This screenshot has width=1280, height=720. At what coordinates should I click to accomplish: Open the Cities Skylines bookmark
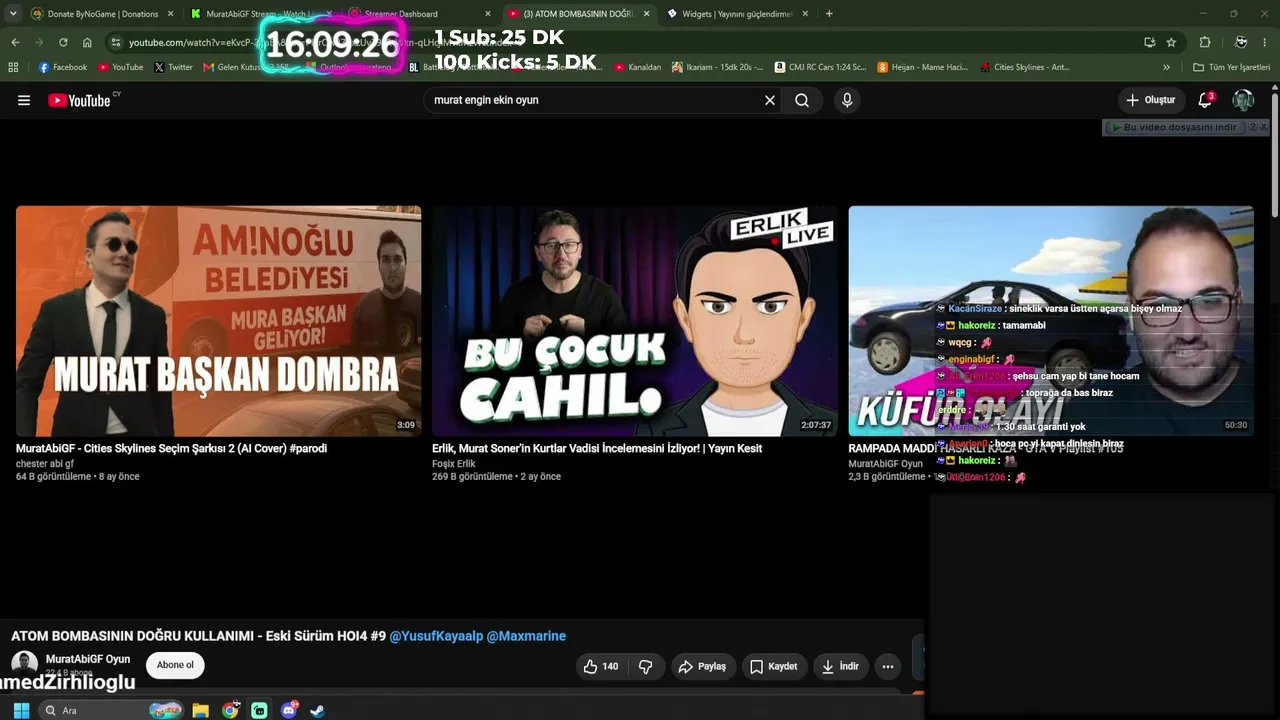point(1025,67)
